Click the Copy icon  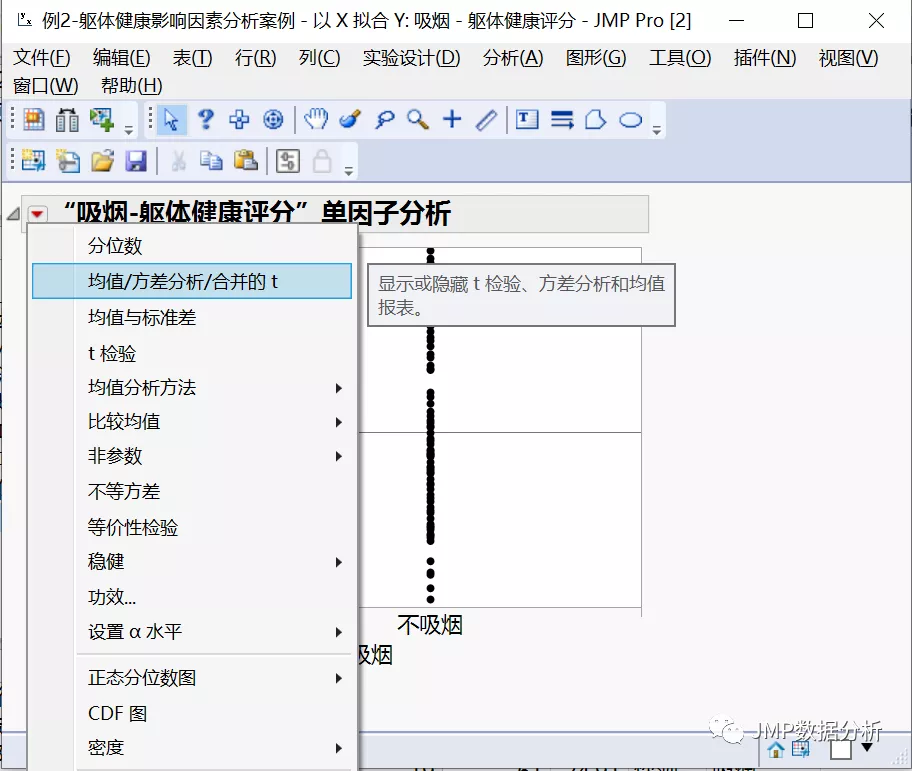(x=211, y=160)
